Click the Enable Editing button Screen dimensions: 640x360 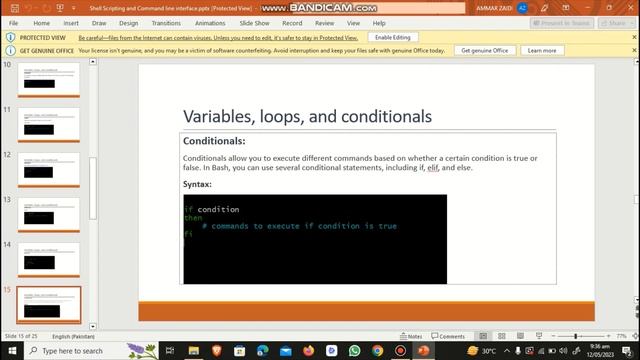392,38
